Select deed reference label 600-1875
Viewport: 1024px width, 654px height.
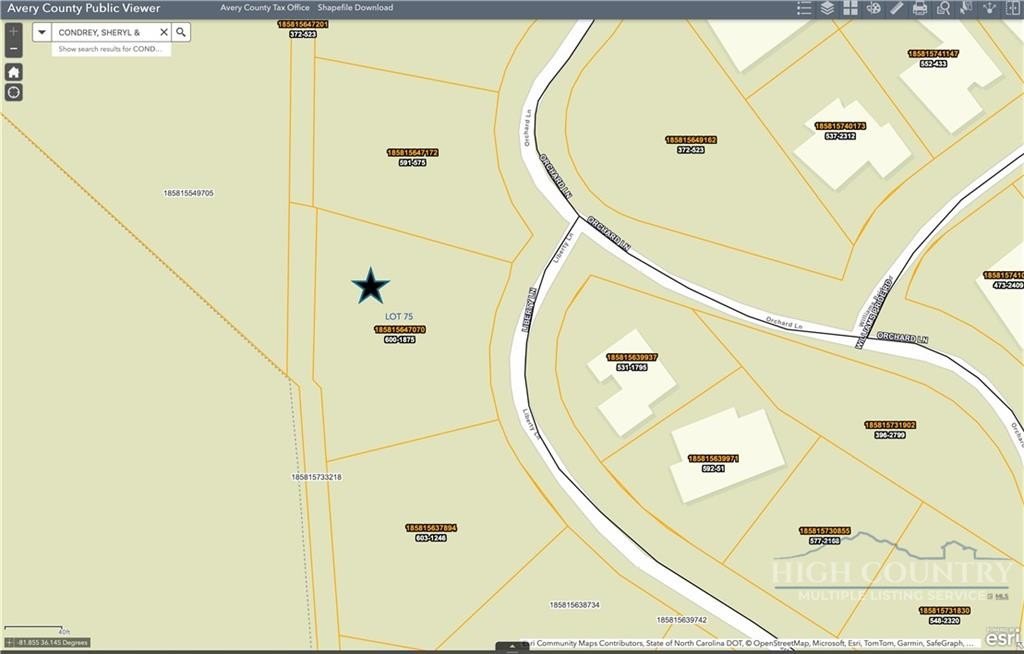pos(400,340)
